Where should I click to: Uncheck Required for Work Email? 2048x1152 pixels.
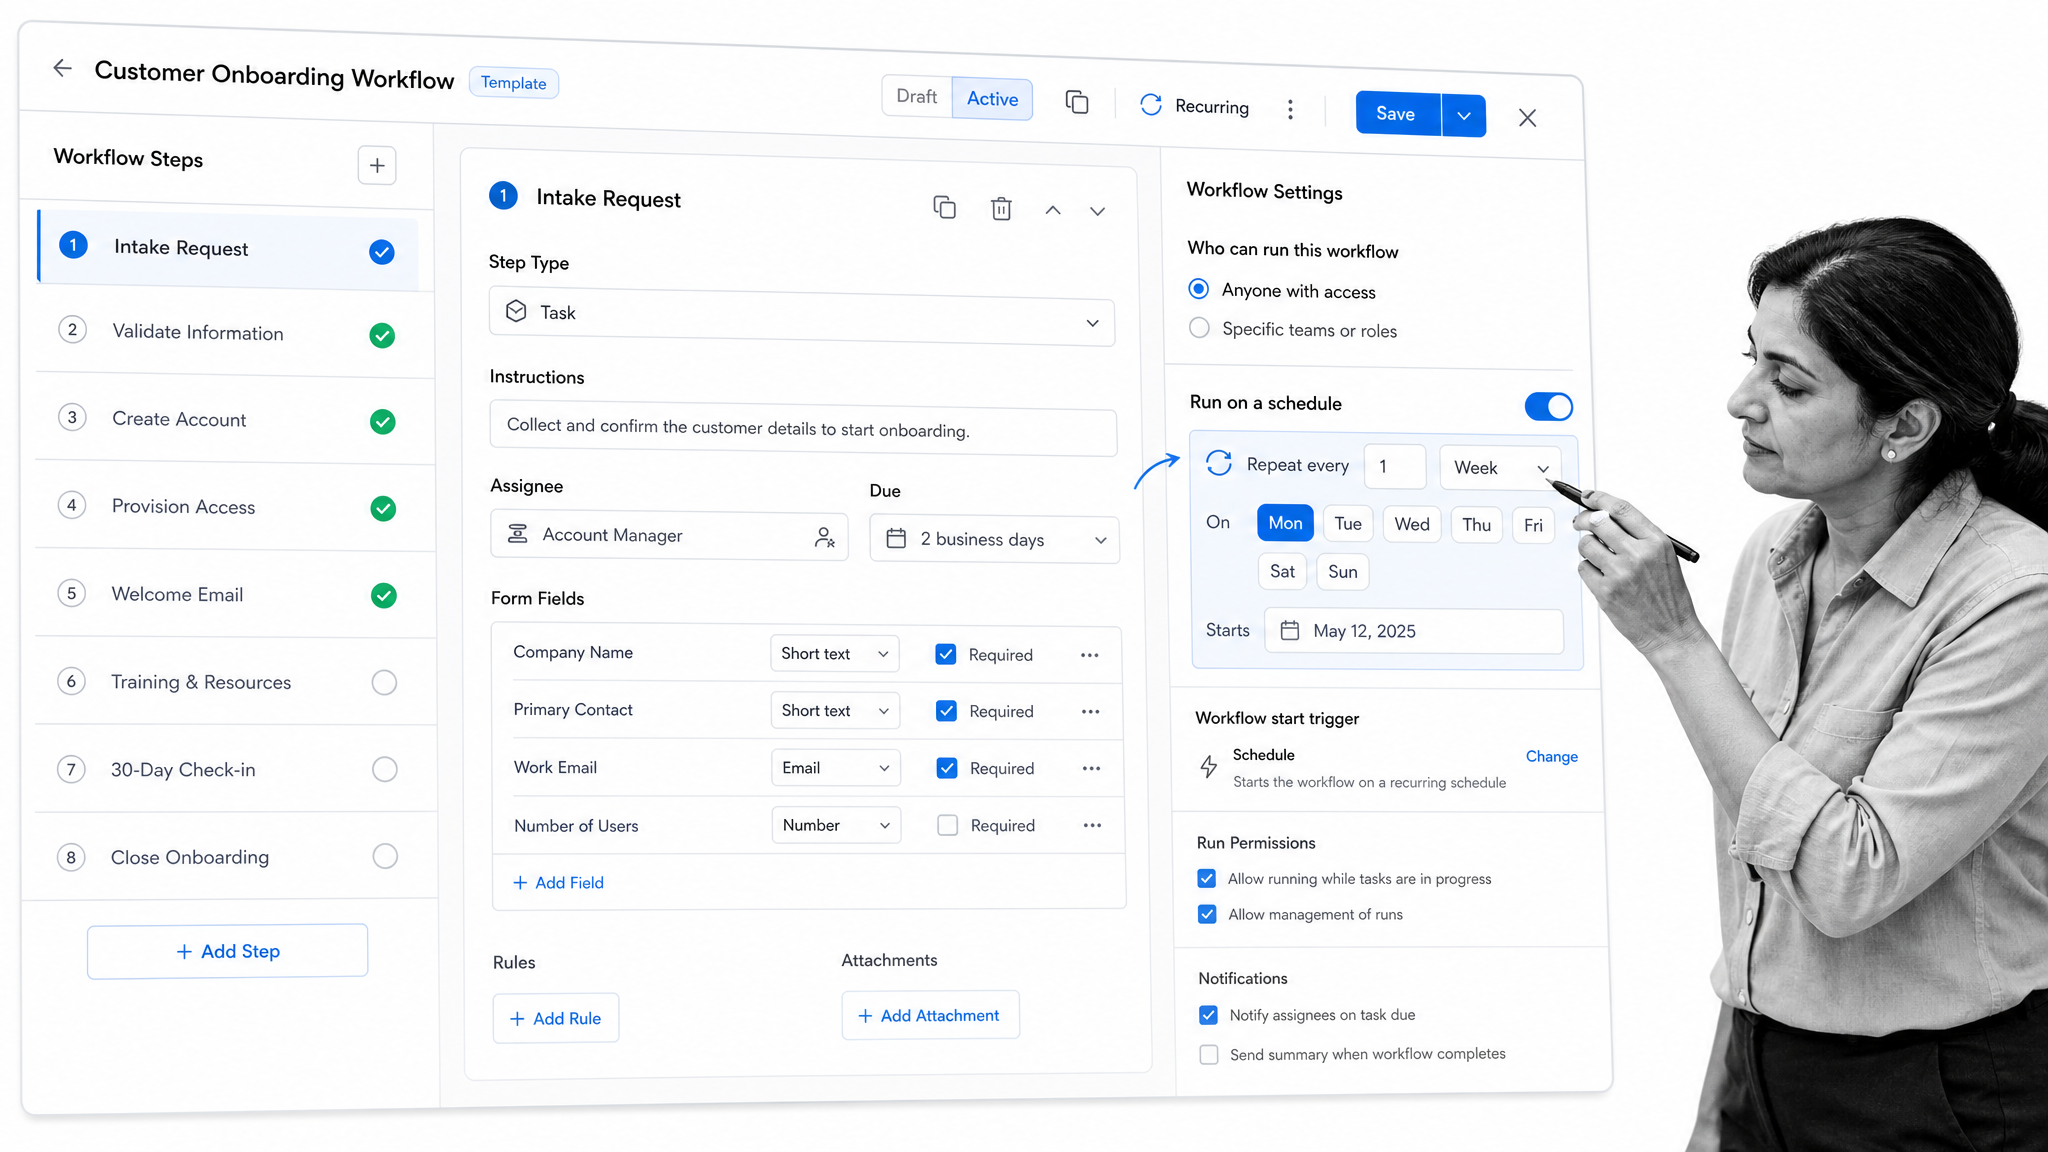tap(947, 768)
